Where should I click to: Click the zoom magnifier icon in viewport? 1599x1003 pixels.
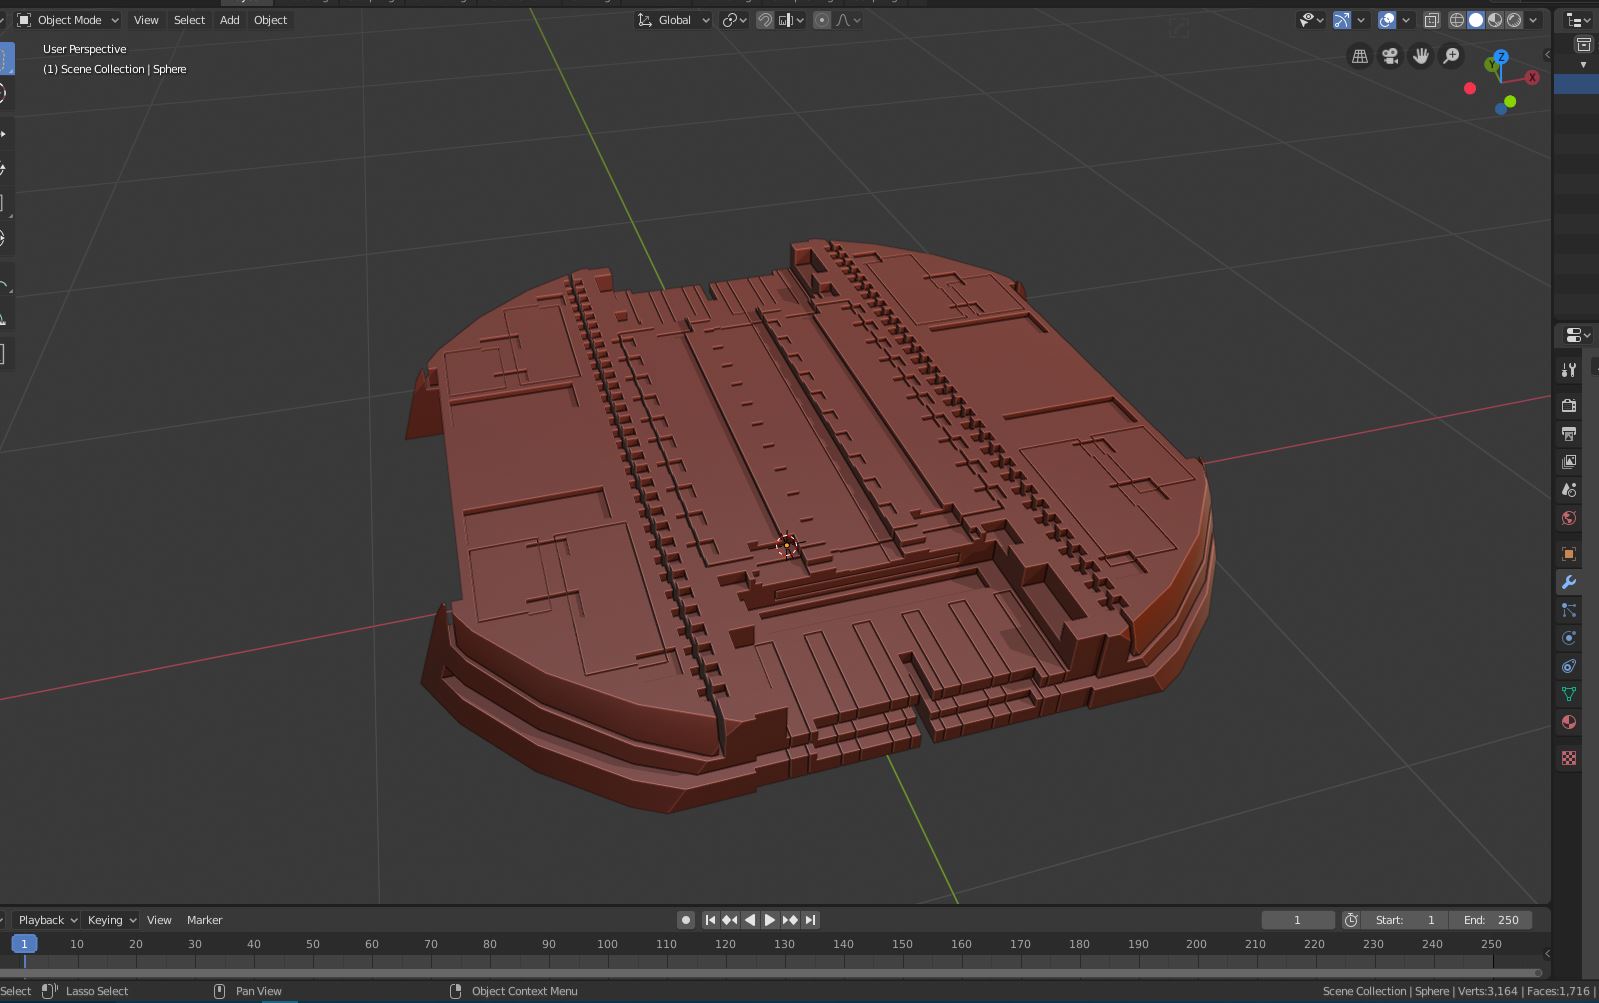coord(1451,57)
